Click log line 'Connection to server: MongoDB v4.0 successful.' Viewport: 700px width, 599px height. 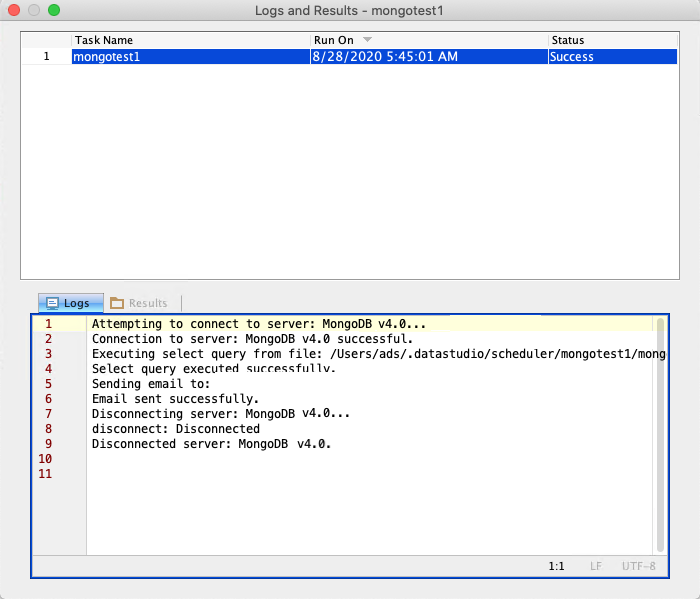pos(252,339)
